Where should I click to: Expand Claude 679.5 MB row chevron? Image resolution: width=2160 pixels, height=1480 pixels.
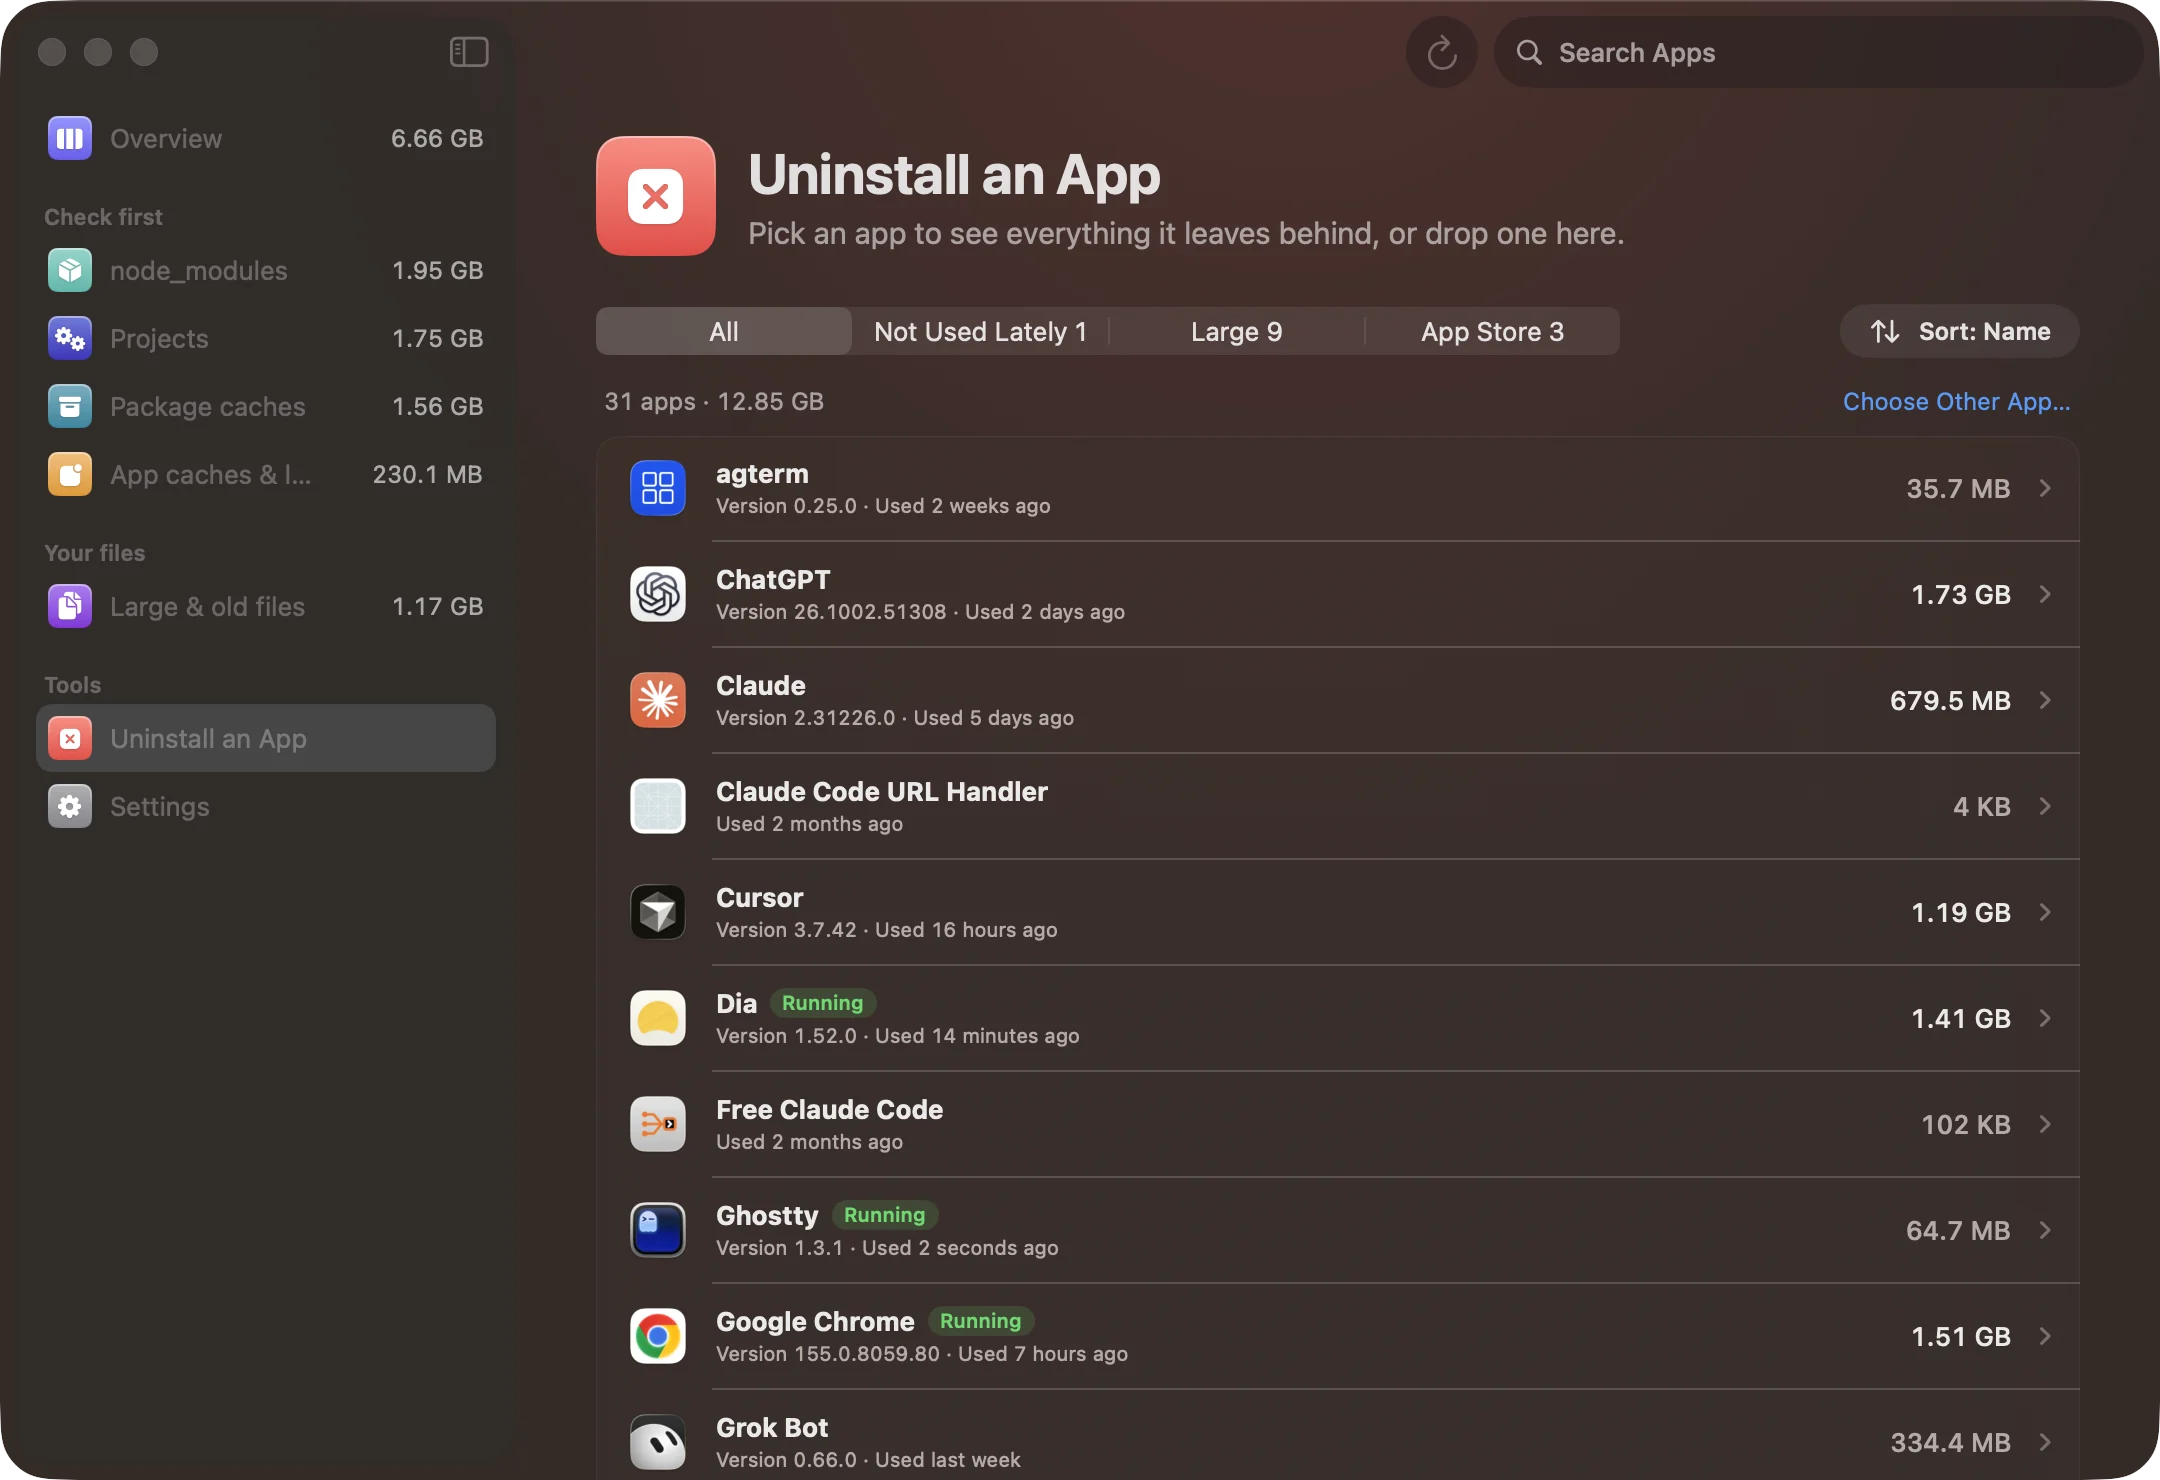coord(2045,700)
